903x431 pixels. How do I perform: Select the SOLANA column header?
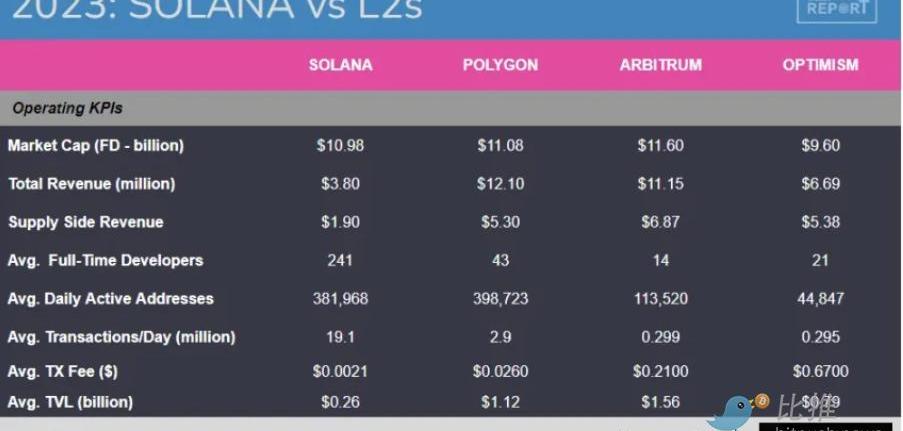tap(340, 65)
